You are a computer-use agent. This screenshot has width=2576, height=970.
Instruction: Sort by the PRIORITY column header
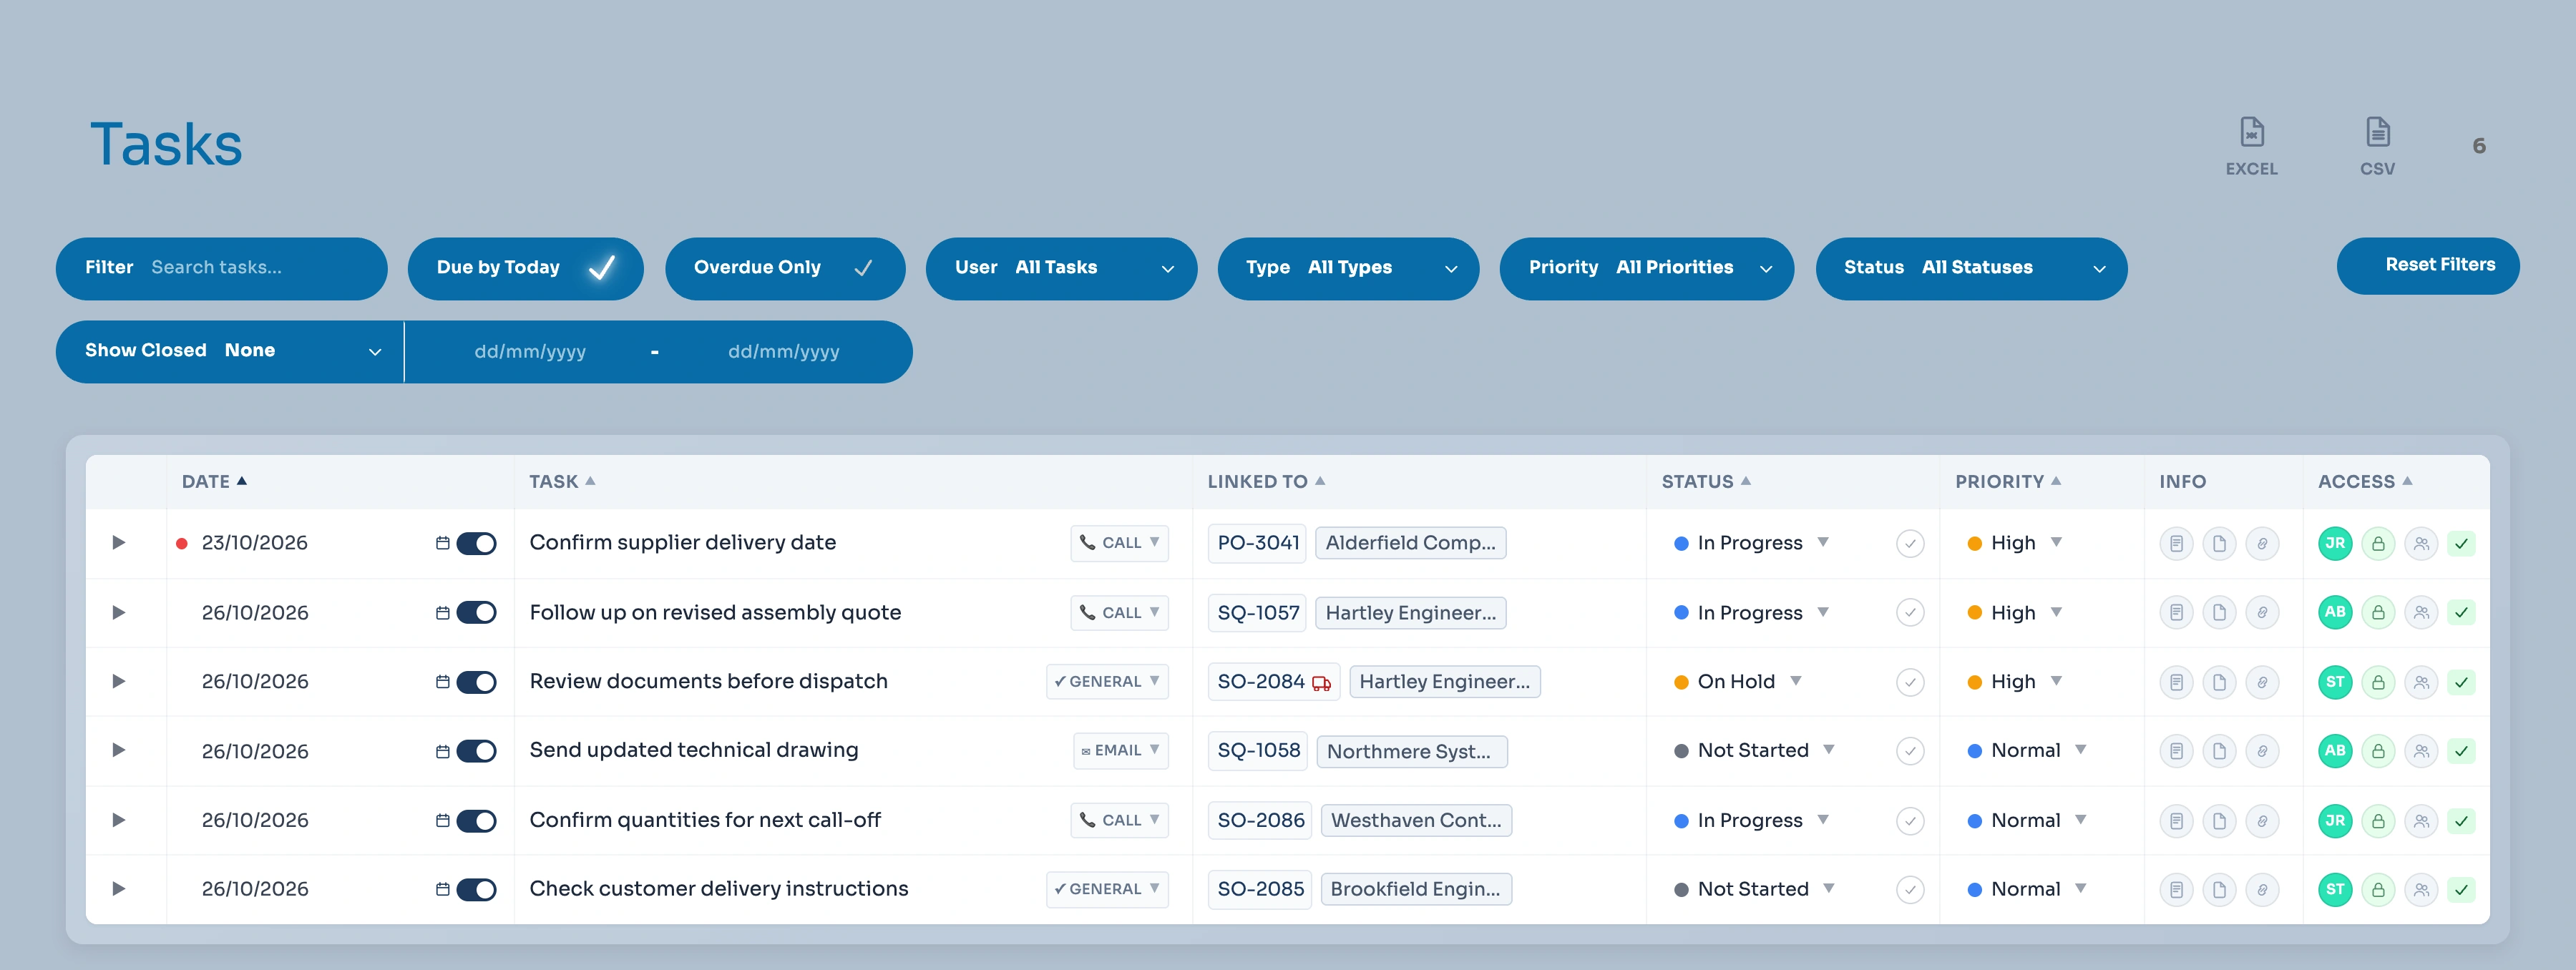2008,482
